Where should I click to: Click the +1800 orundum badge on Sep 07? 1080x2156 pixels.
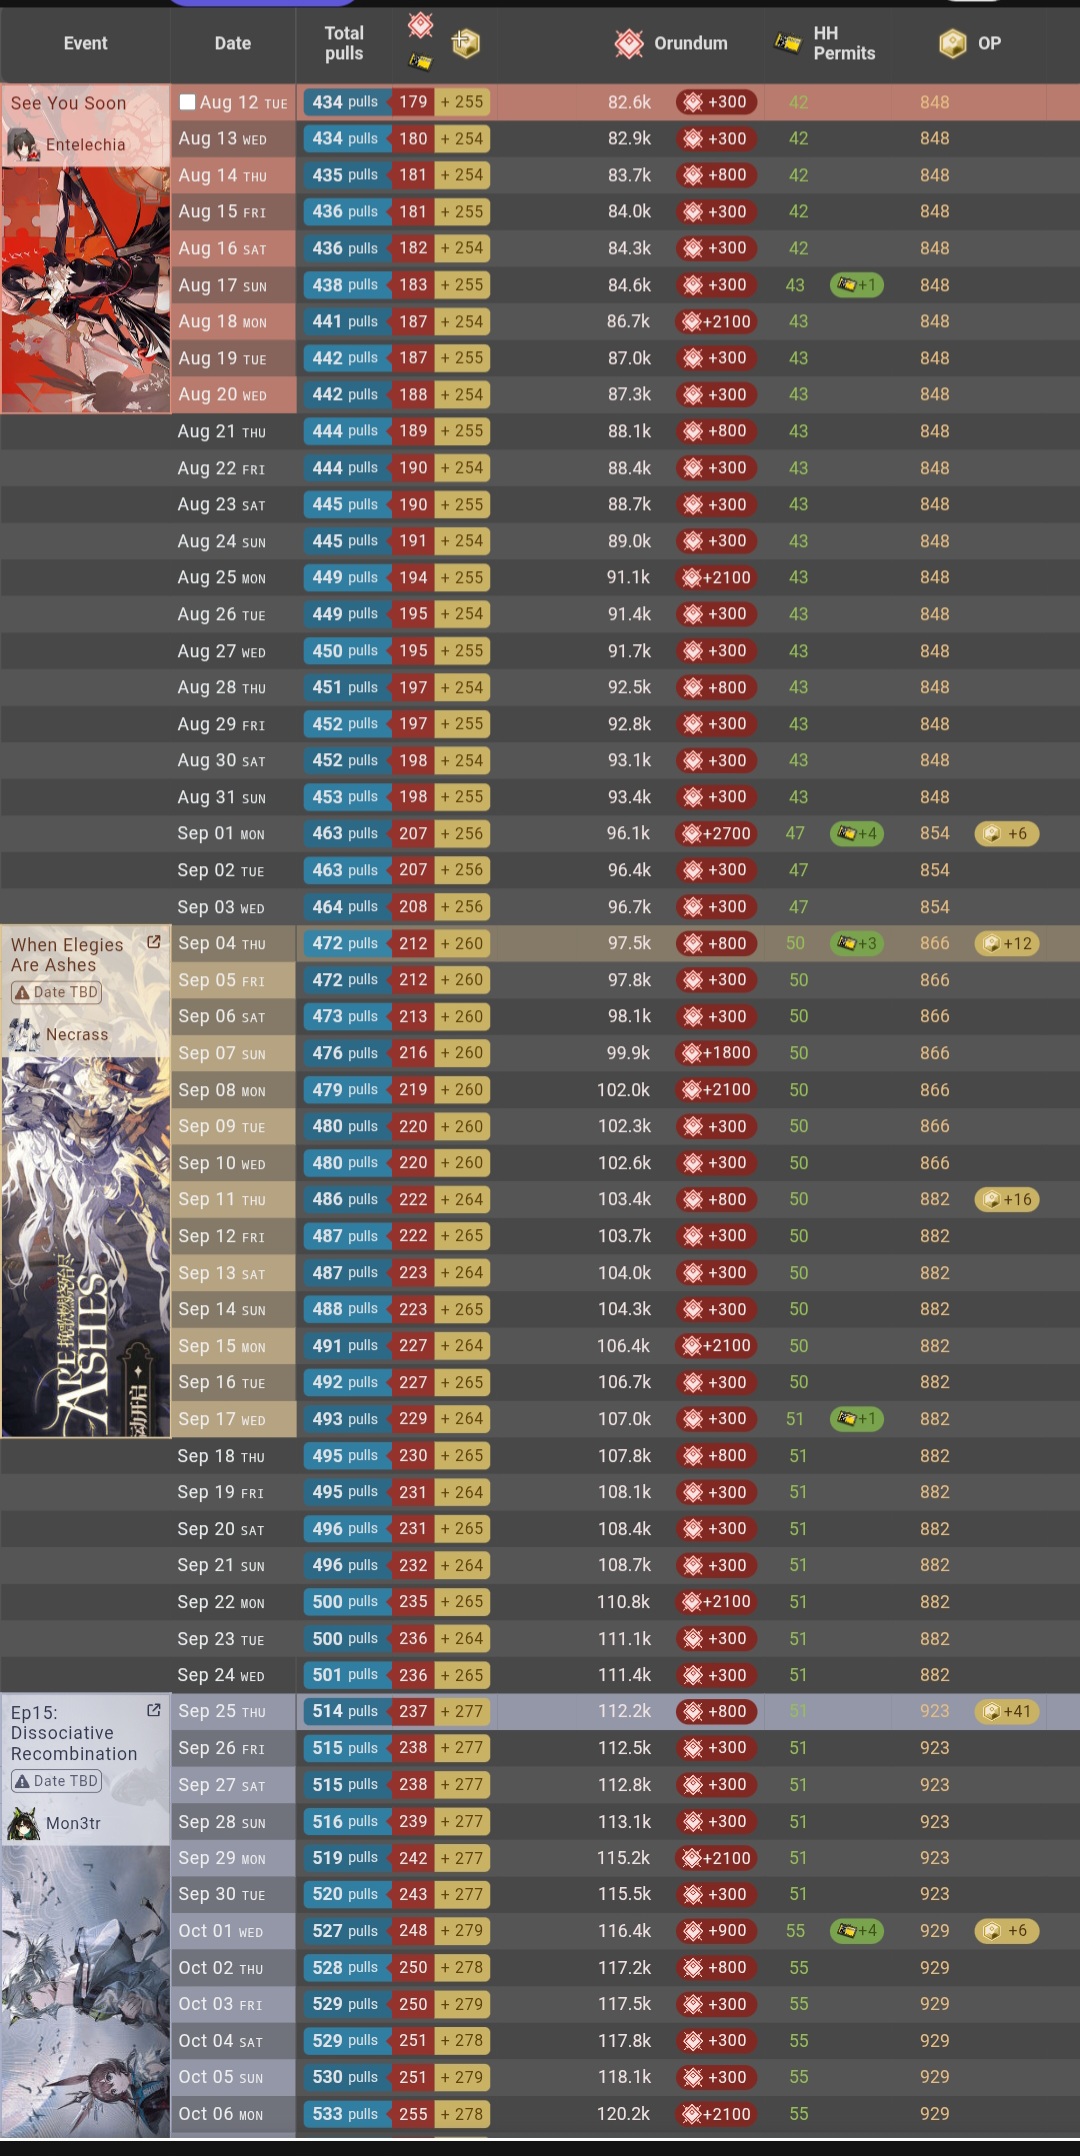(716, 1052)
